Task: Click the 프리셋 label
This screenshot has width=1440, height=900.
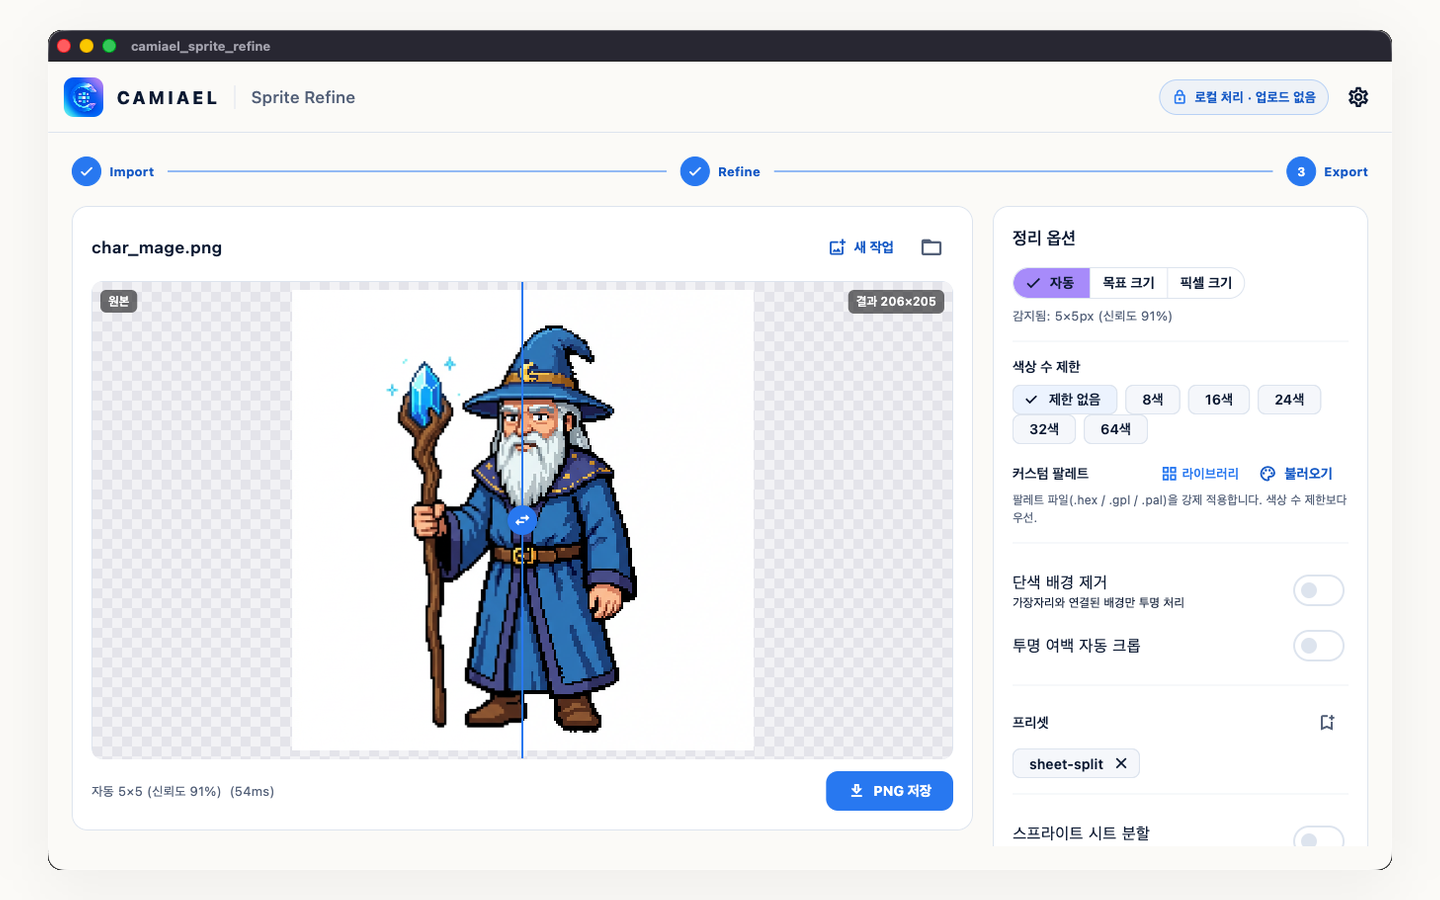Action: tap(1030, 722)
